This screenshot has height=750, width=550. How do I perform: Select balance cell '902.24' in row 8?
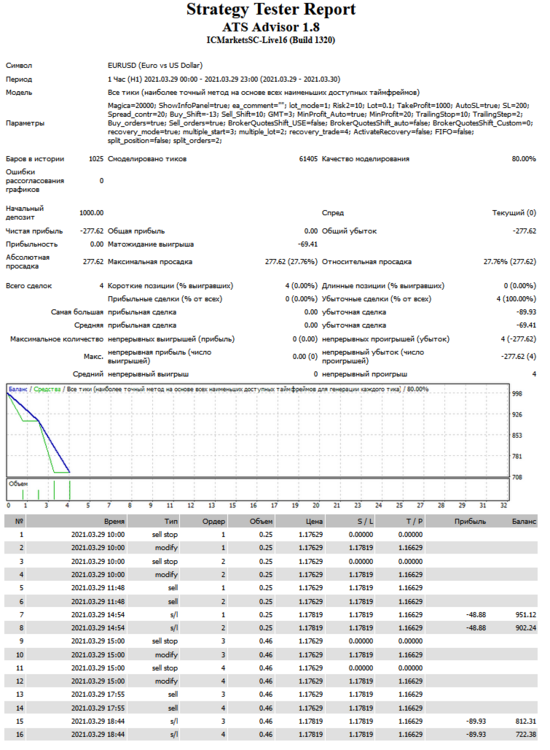pyautogui.click(x=526, y=628)
